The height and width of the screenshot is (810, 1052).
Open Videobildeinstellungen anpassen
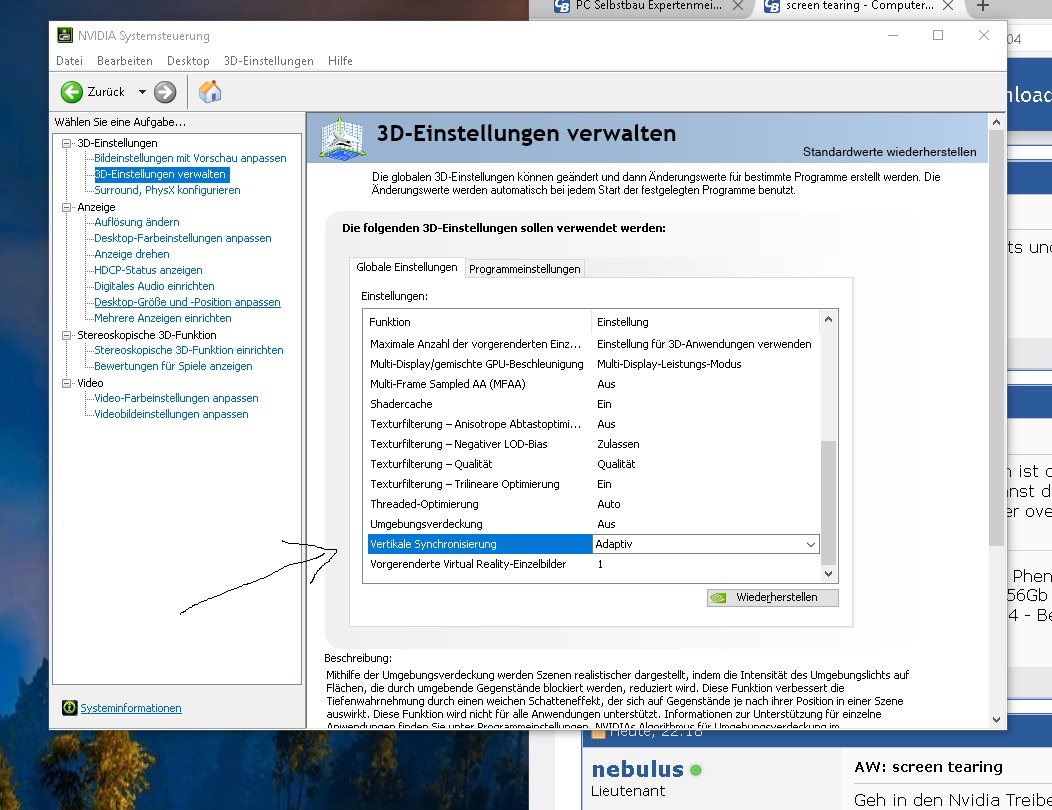[x=171, y=415]
